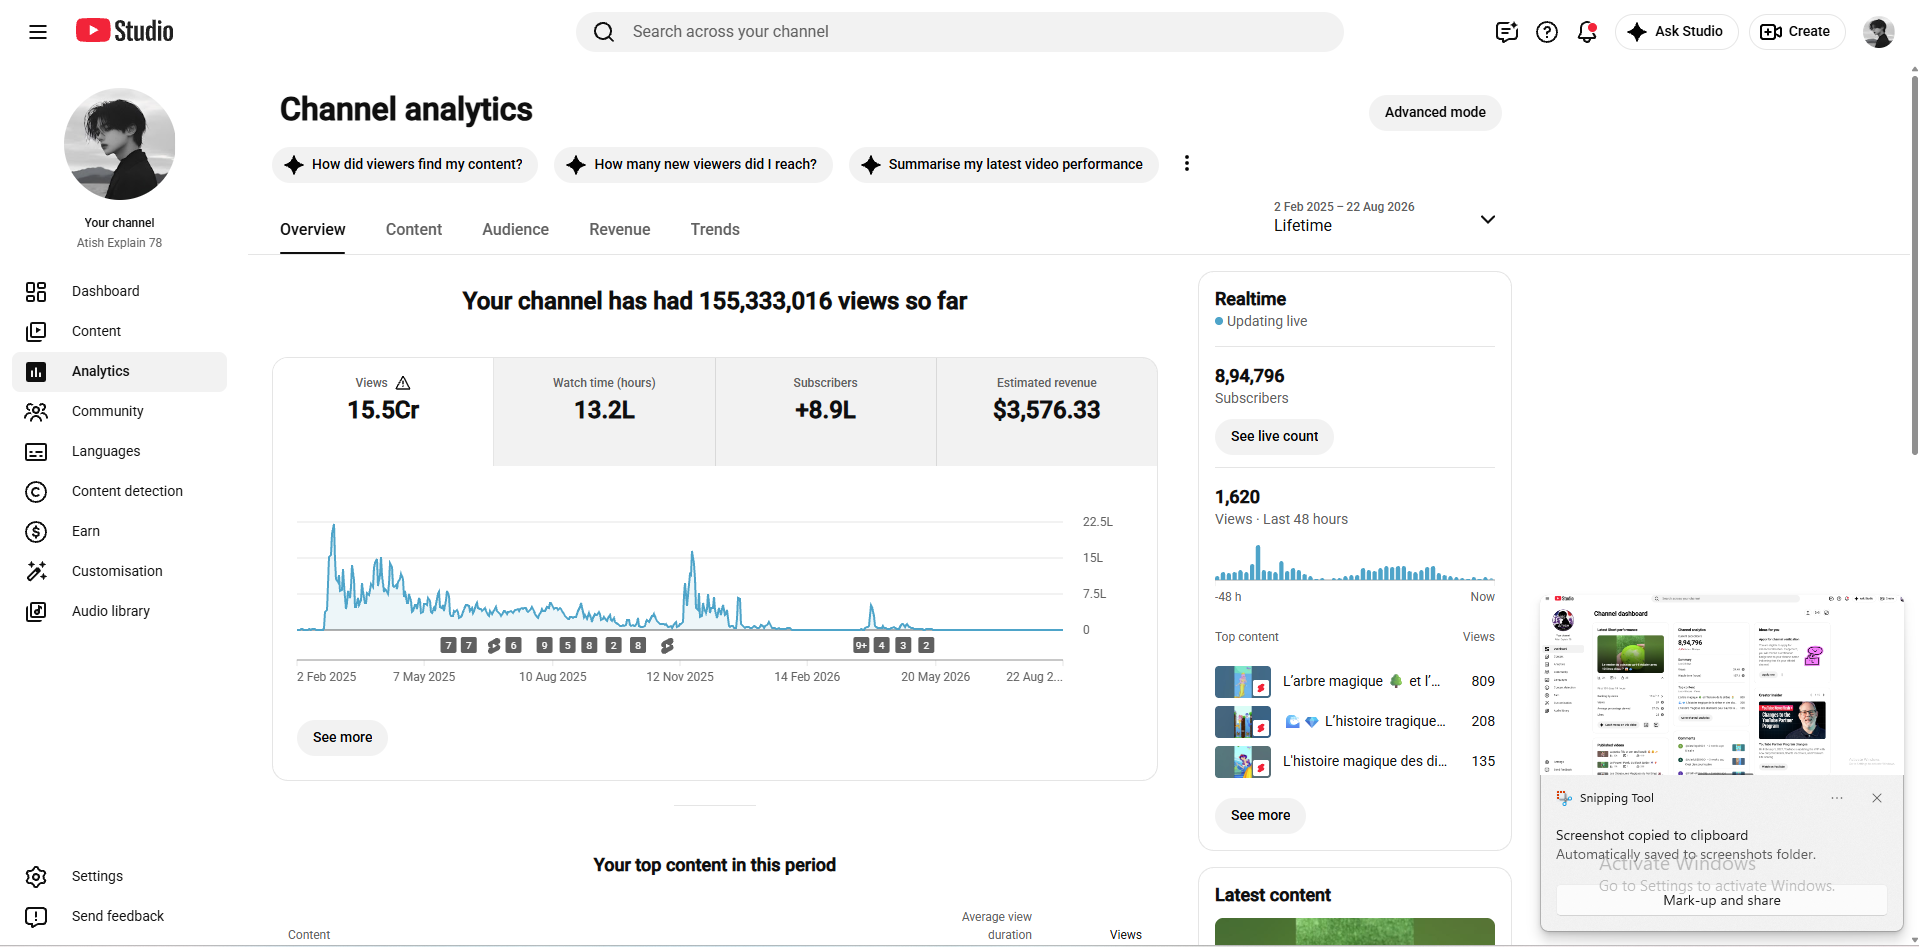
Task: Open L'arbre magique video thumbnail
Action: (1243, 682)
